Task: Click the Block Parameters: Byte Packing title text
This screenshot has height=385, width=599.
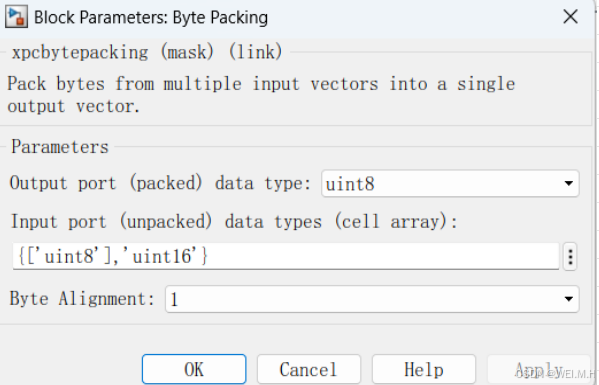Action: coord(151,18)
